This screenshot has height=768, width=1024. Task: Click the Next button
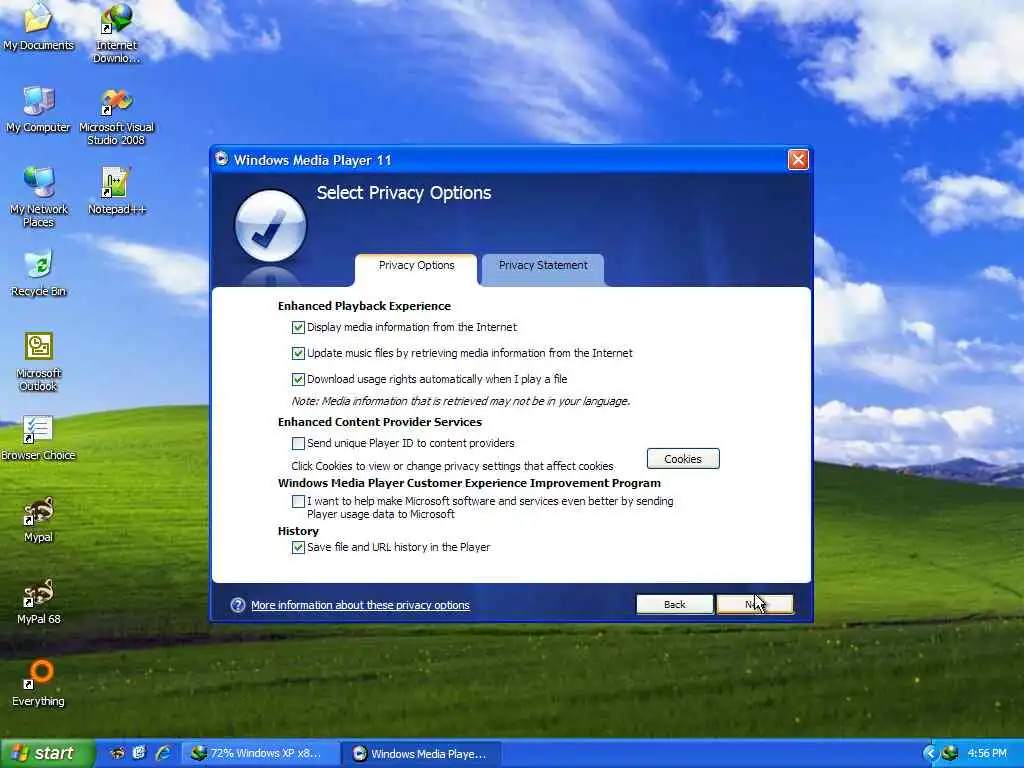coord(755,605)
